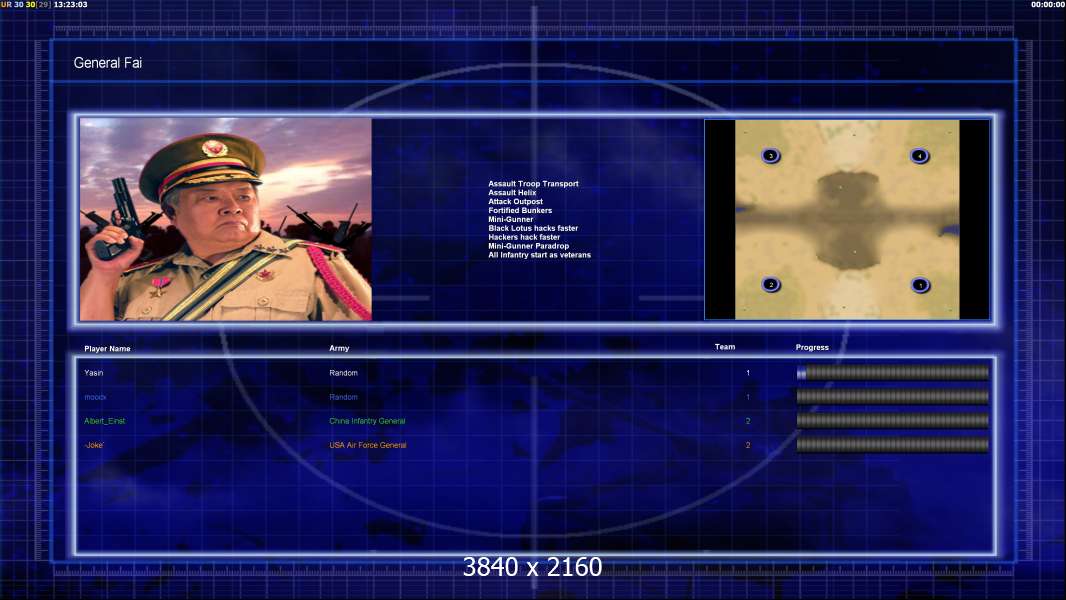Screen dimensions: 1066x600
Task: Click the "Black Lotus hacks faster" line
Action: click(x=533, y=228)
